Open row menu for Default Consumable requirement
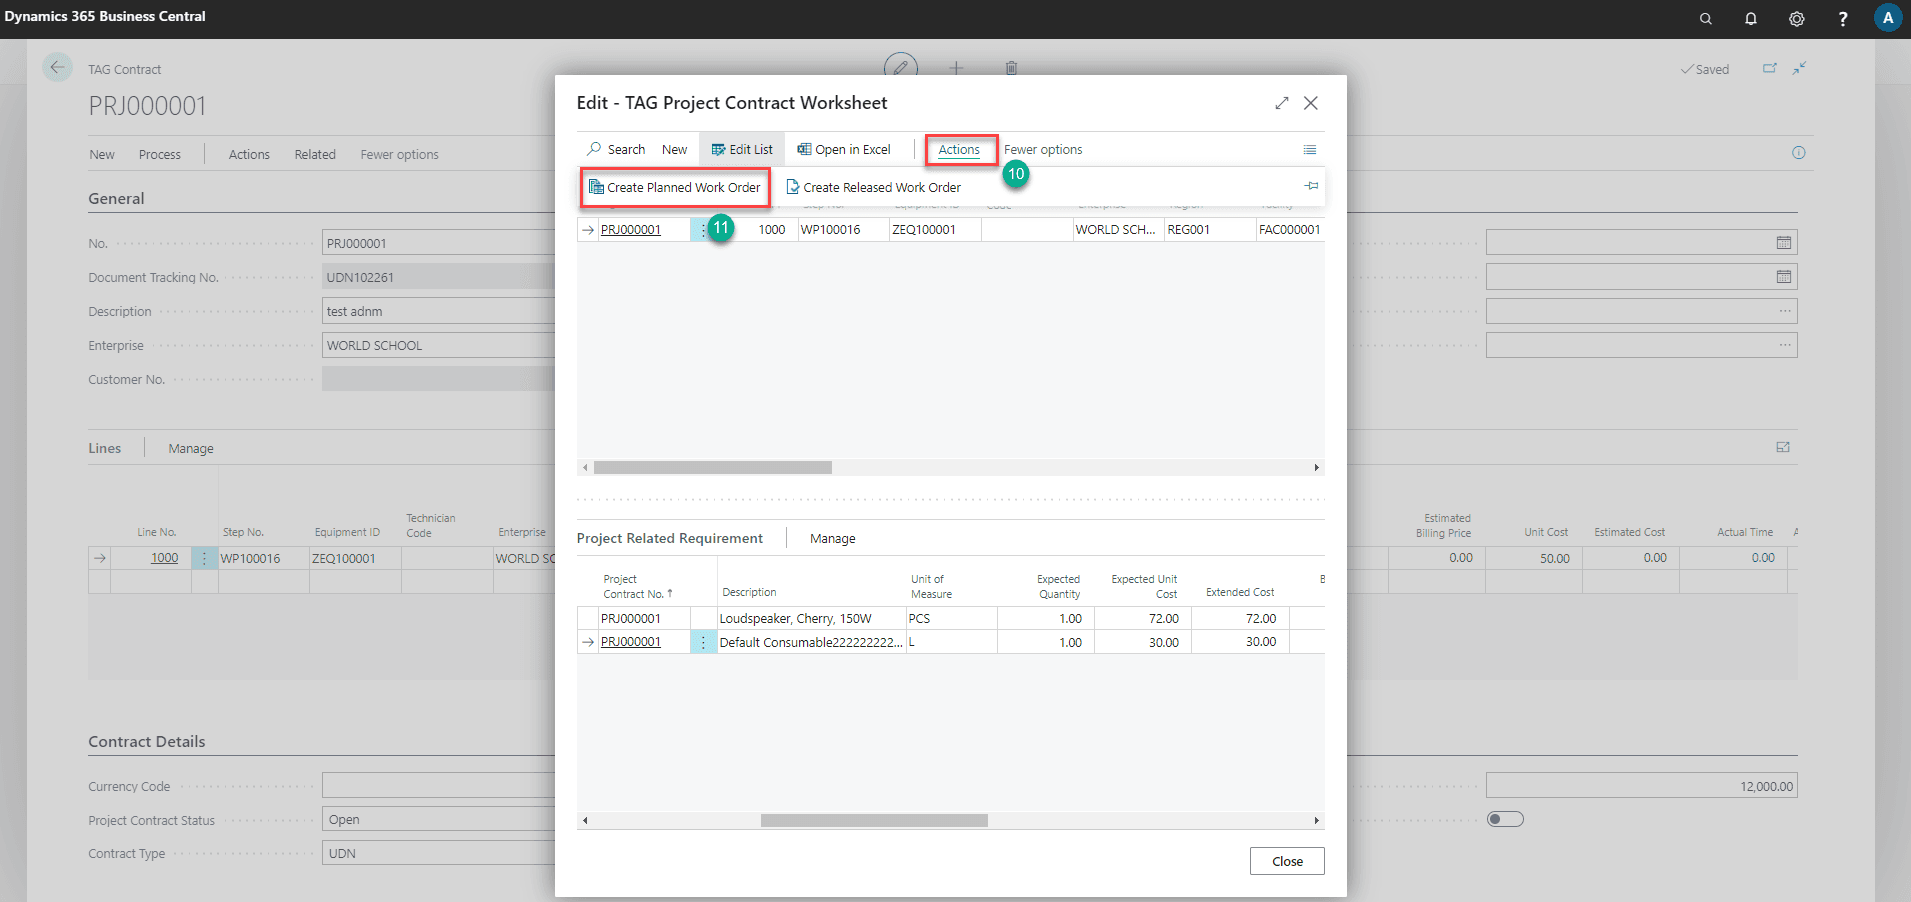Screen dimensions: 1911x902 coord(703,642)
